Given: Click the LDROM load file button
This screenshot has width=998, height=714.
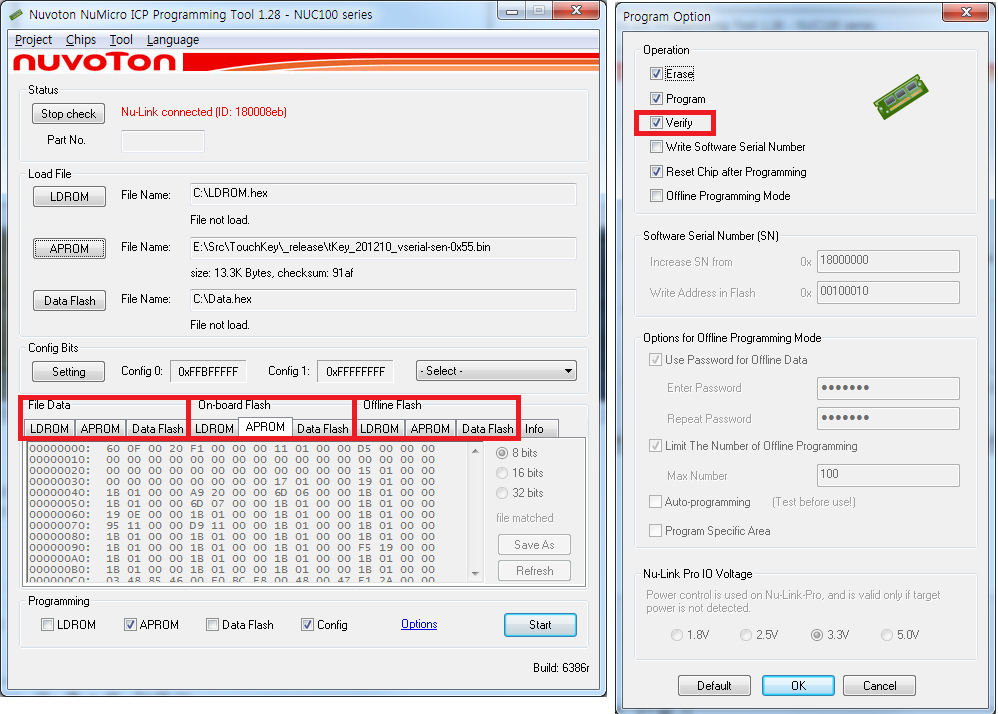Looking at the screenshot, I should click(69, 197).
